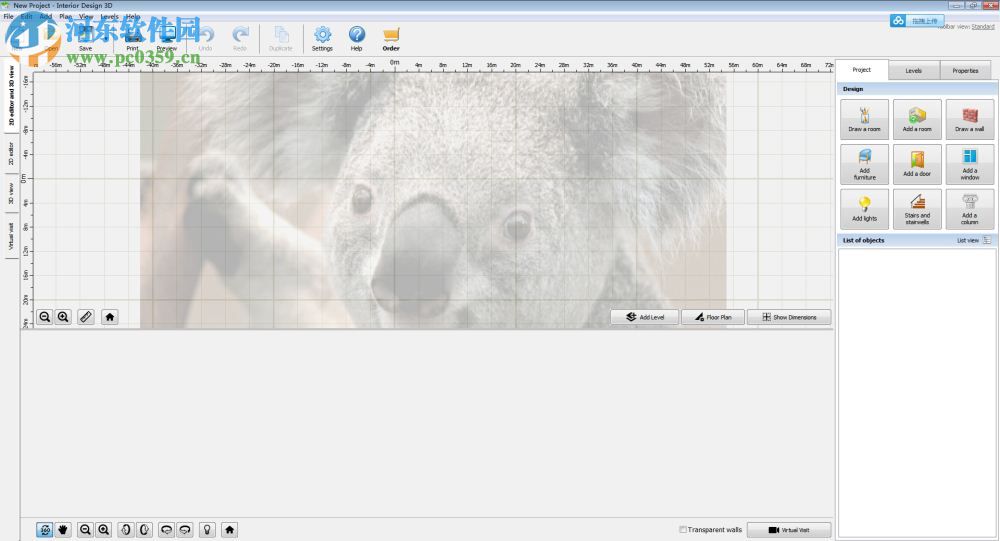Start the Virtual Visit

point(789,530)
